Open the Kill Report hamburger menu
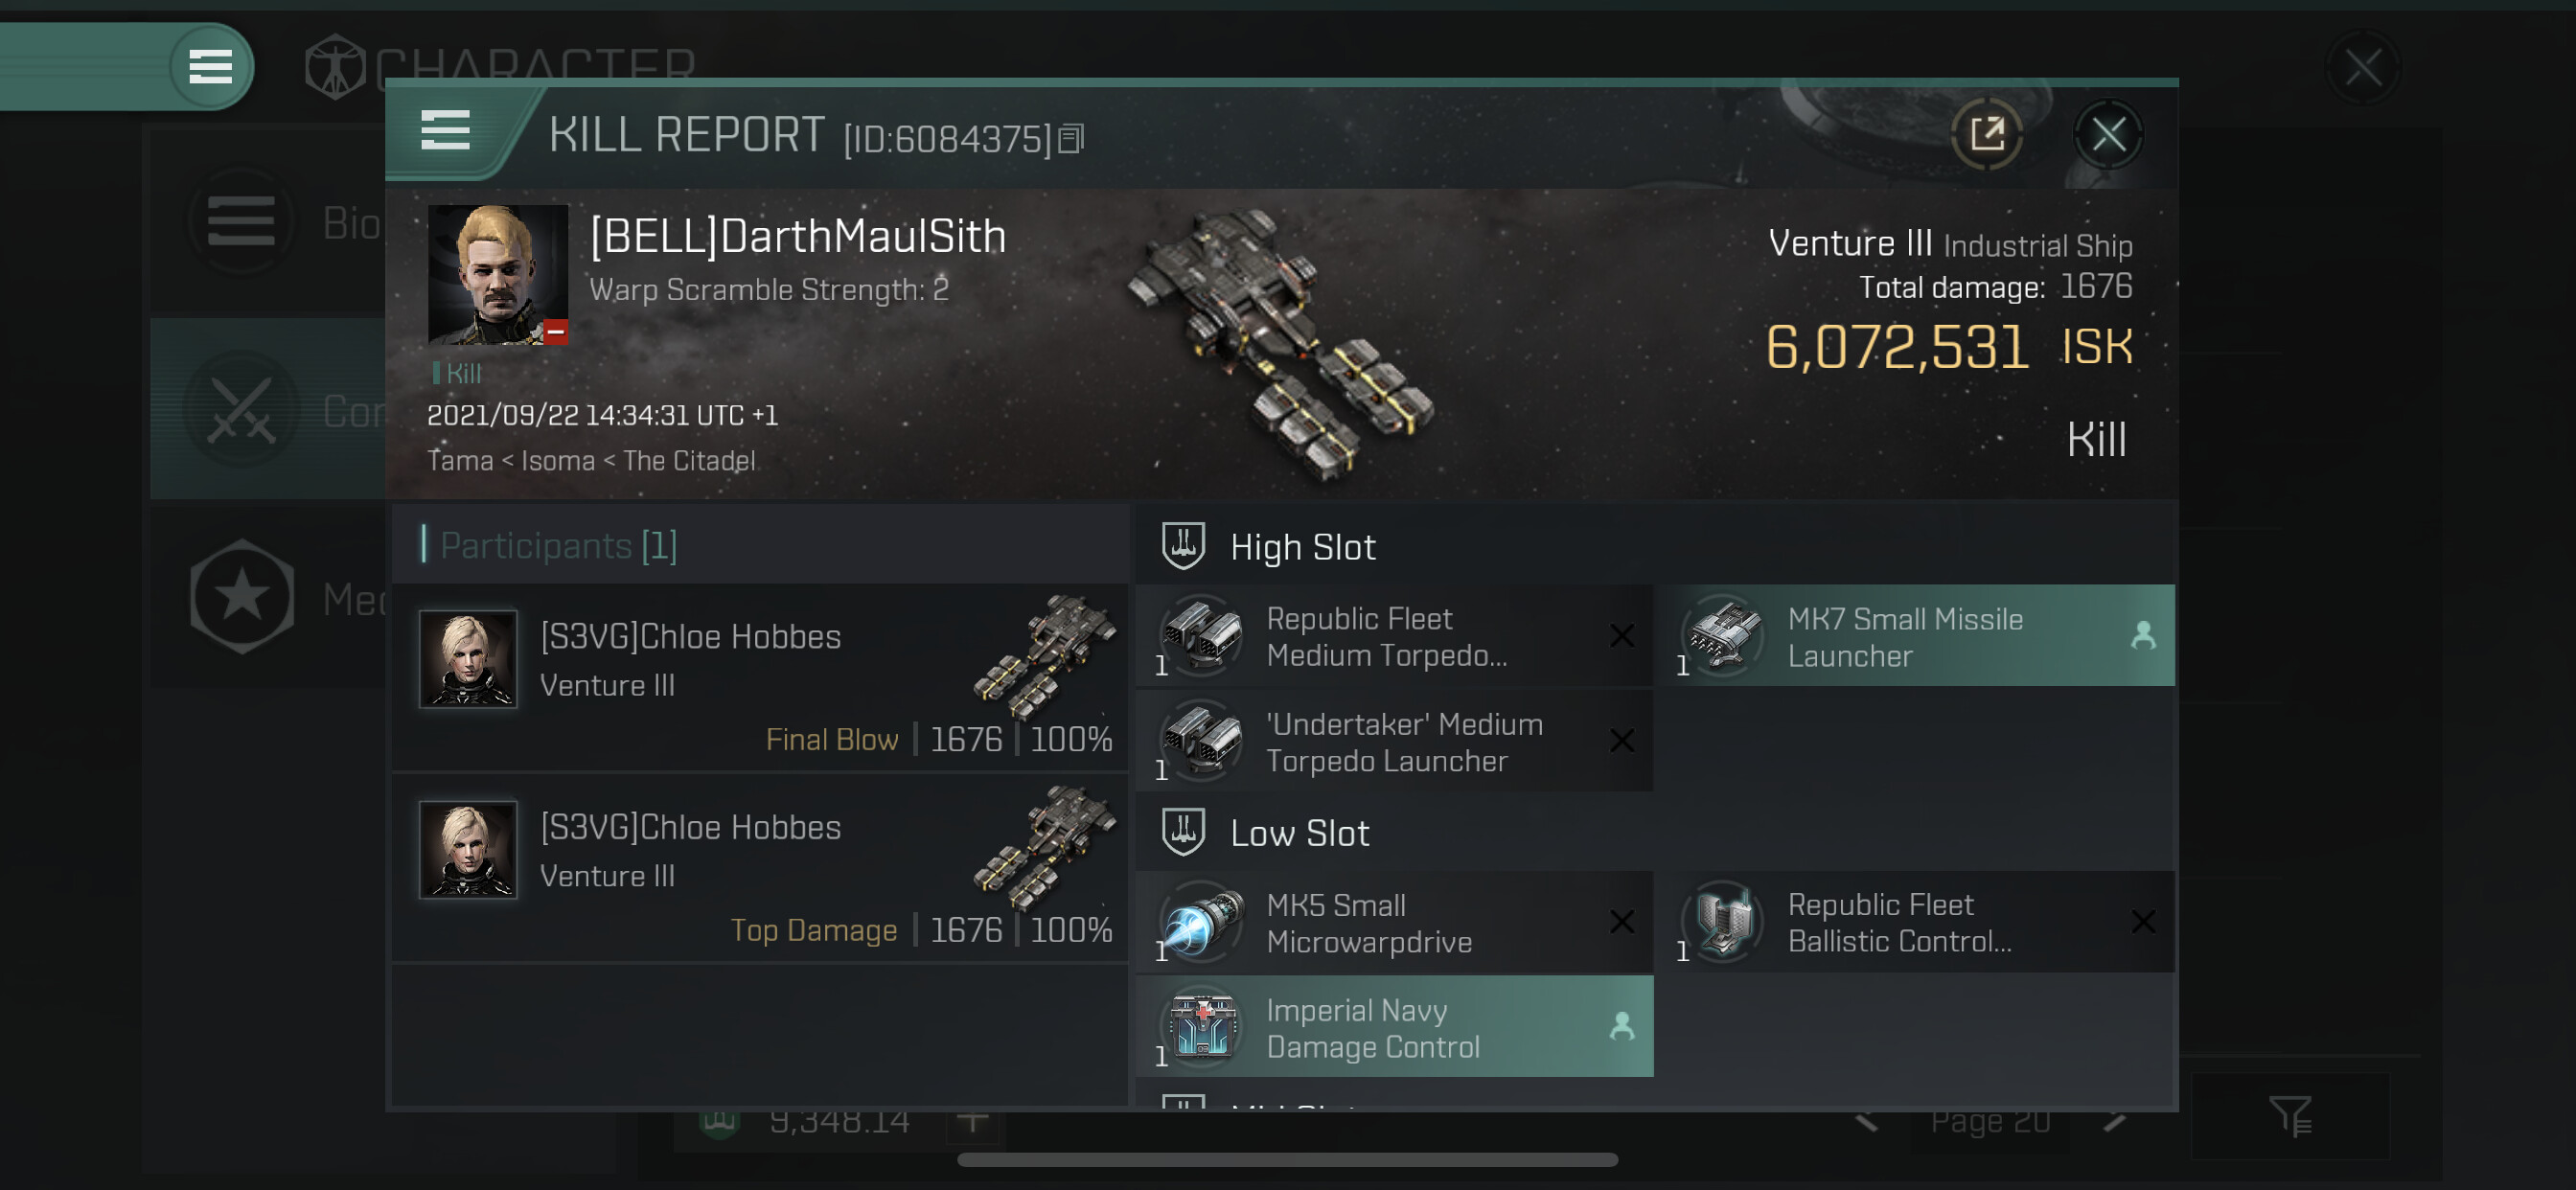Image resolution: width=2576 pixels, height=1190 pixels. coord(445,131)
